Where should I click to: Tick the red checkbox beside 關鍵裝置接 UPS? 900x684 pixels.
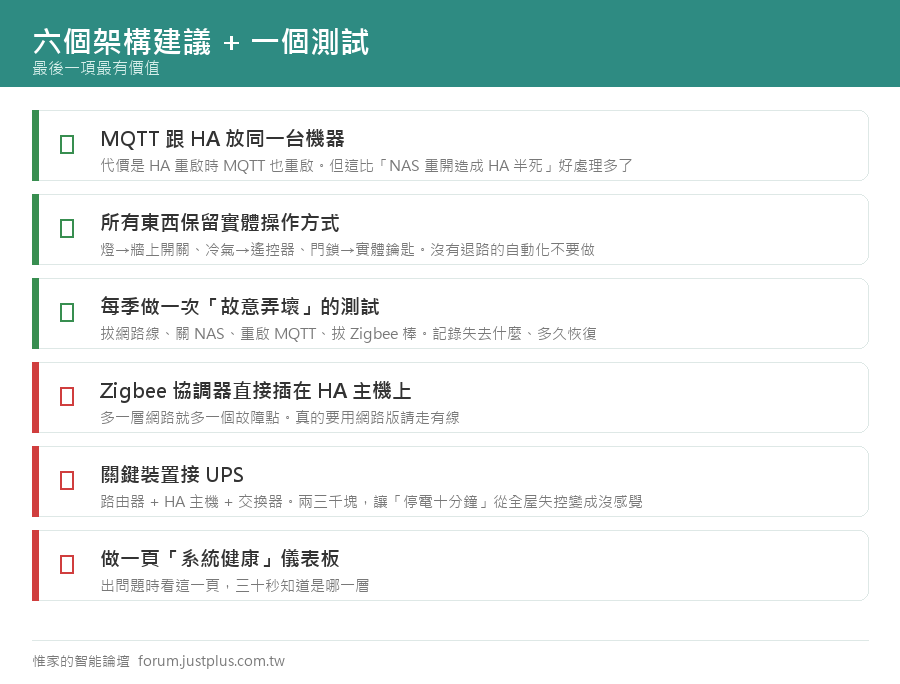[67, 480]
